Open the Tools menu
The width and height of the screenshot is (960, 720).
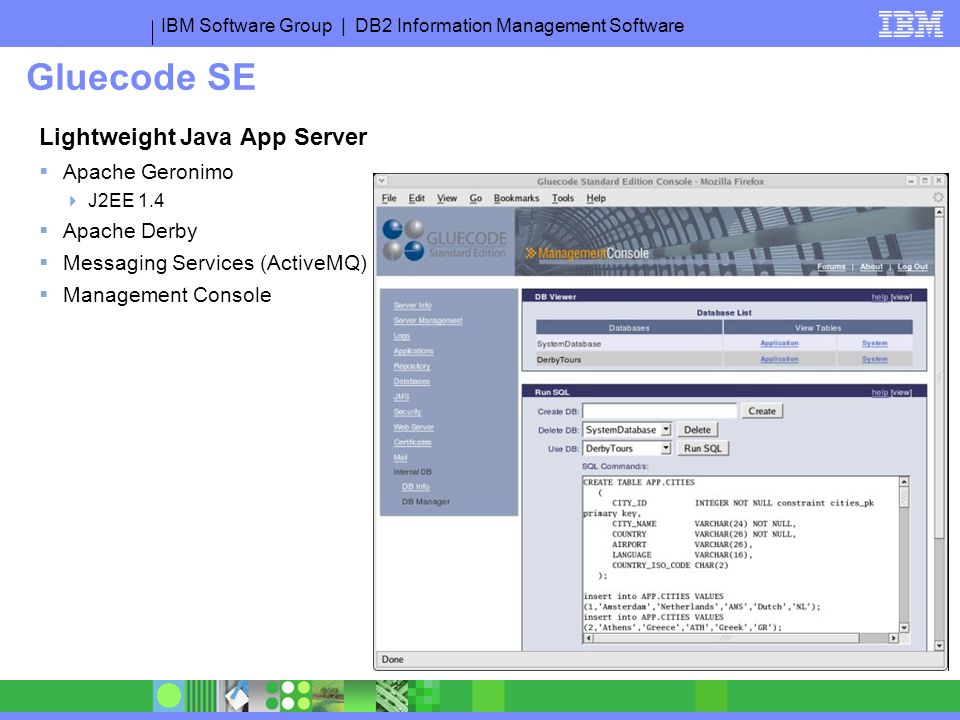coord(563,198)
